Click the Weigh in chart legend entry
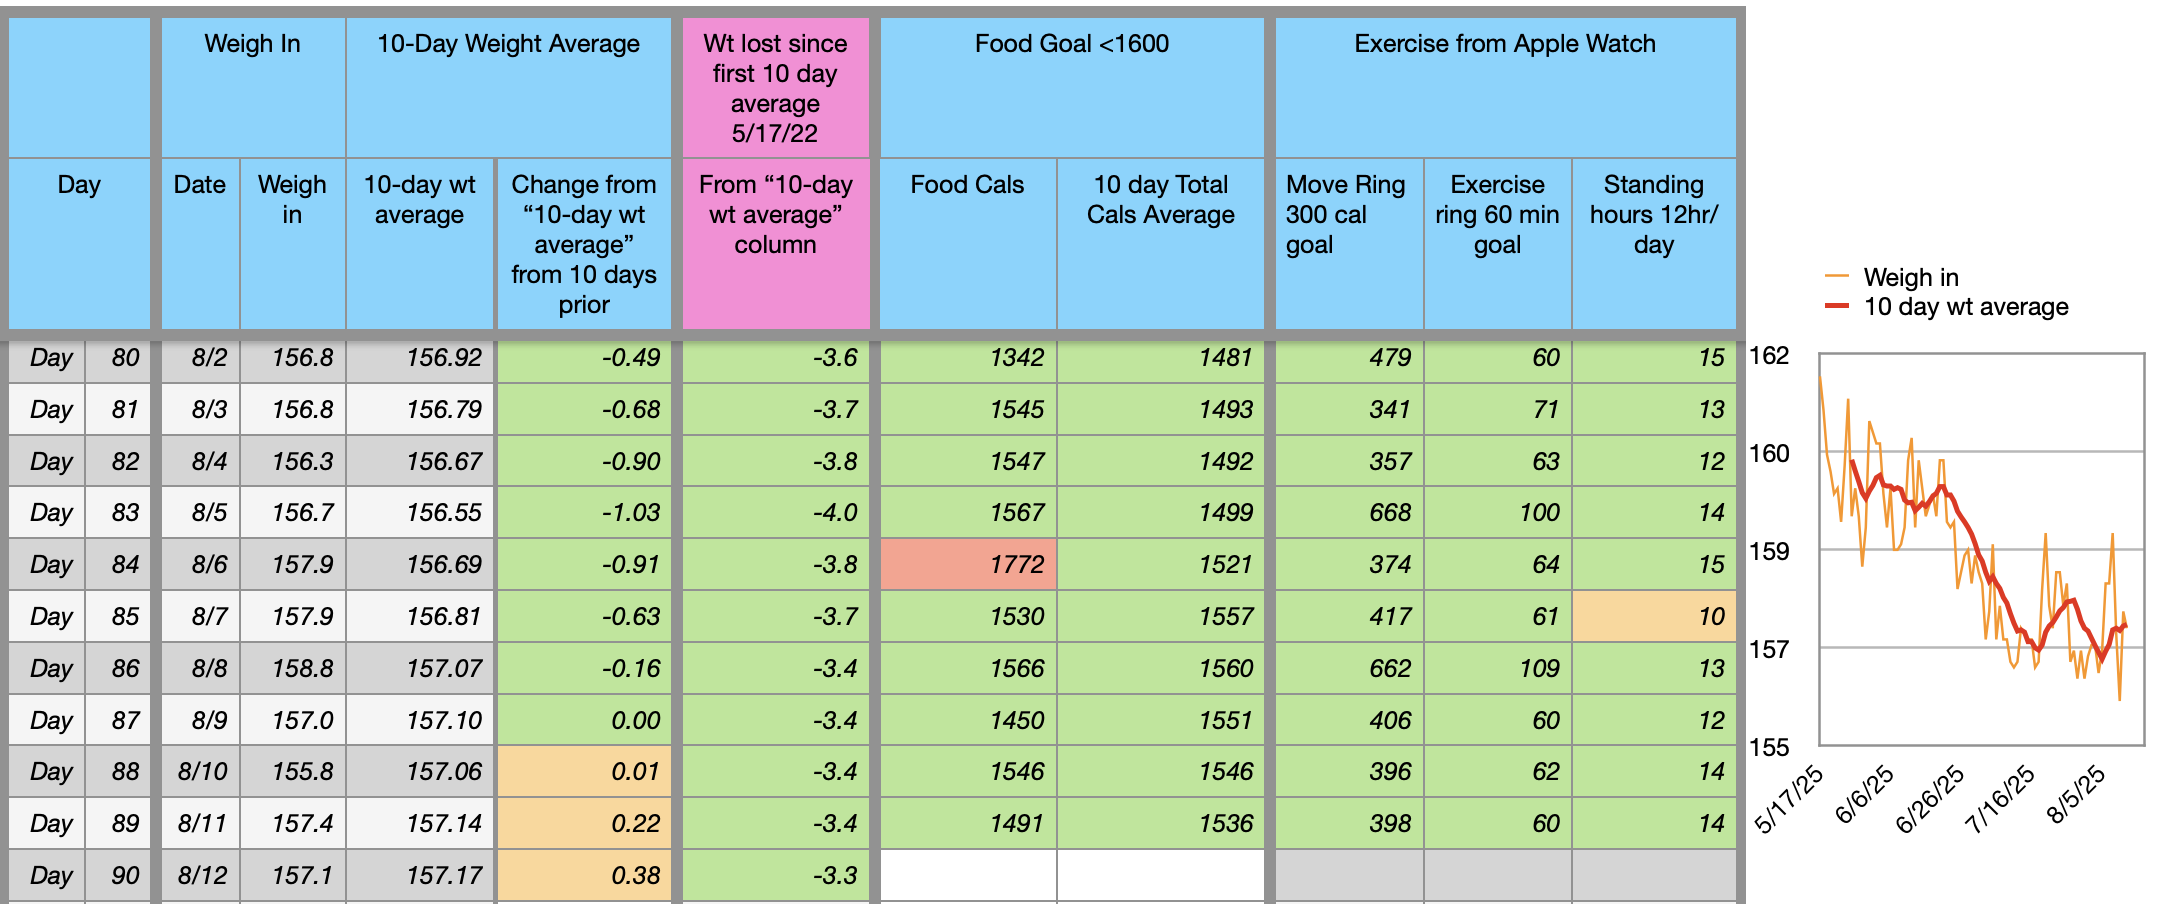Viewport: 2160px width, 904px height. point(1891,277)
